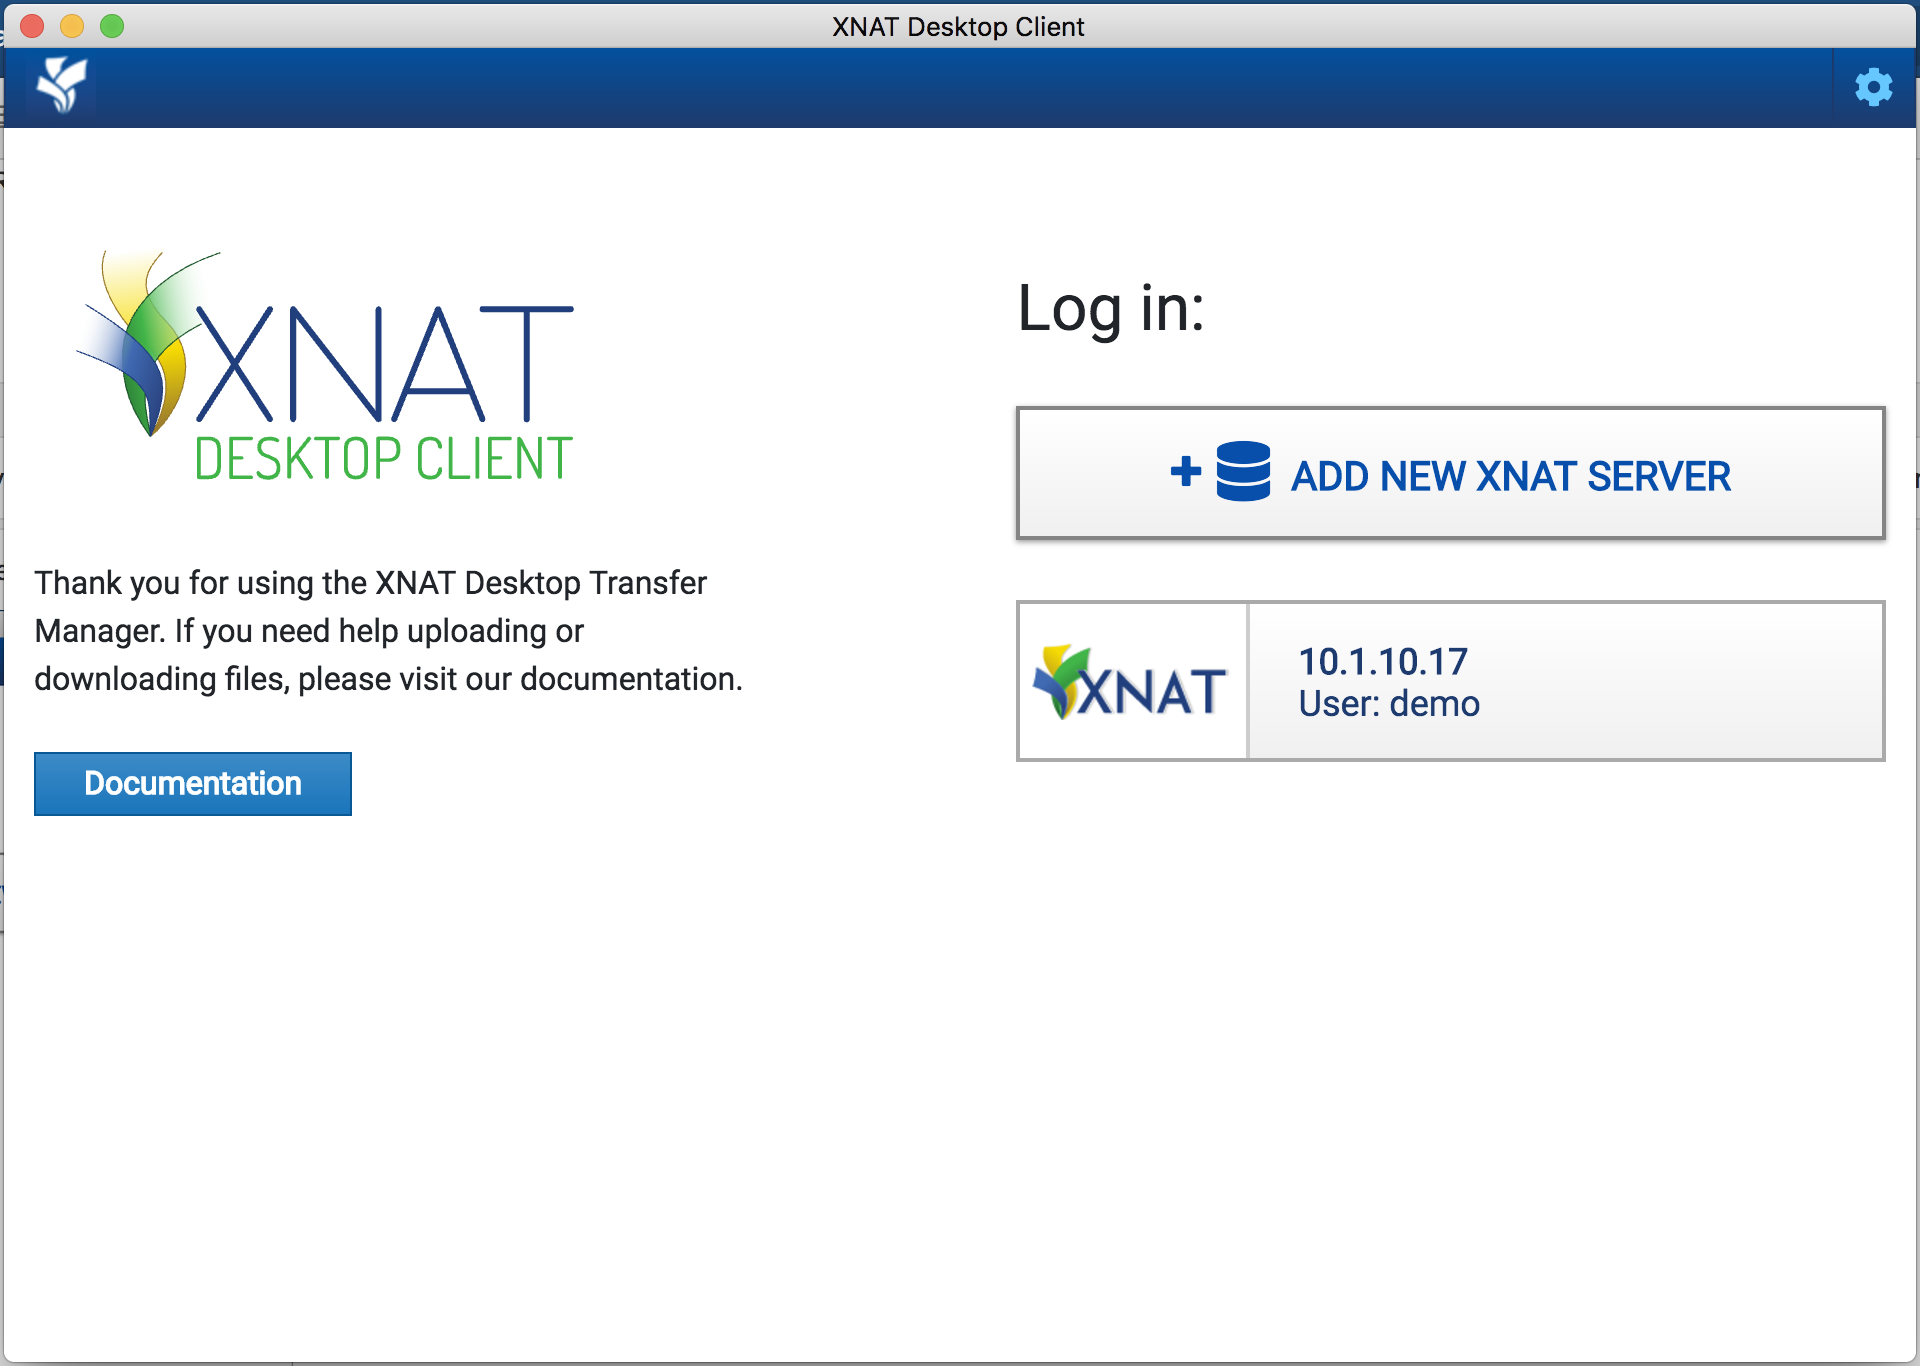Image resolution: width=1920 pixels, height=1366 pixels.
Task: Click the XNAT logo beside 10.1.10.17
Action: coord(1131,683)
